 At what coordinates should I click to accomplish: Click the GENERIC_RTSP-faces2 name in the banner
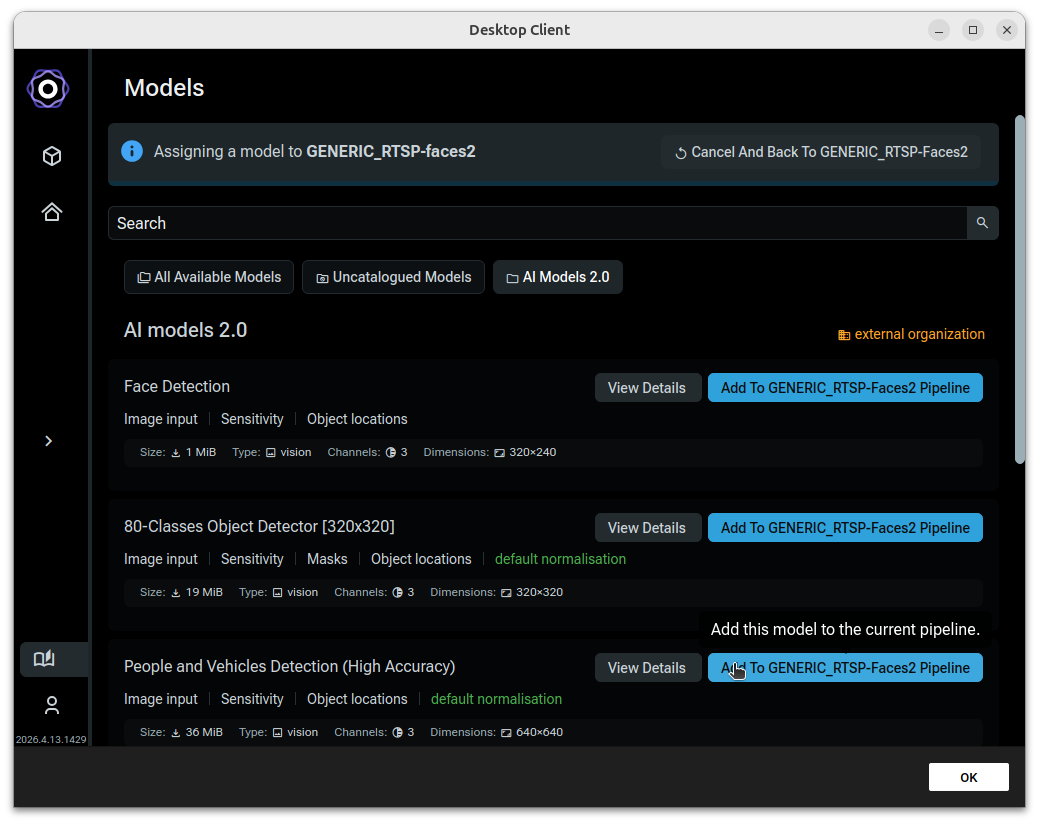[x=391, y=152]
